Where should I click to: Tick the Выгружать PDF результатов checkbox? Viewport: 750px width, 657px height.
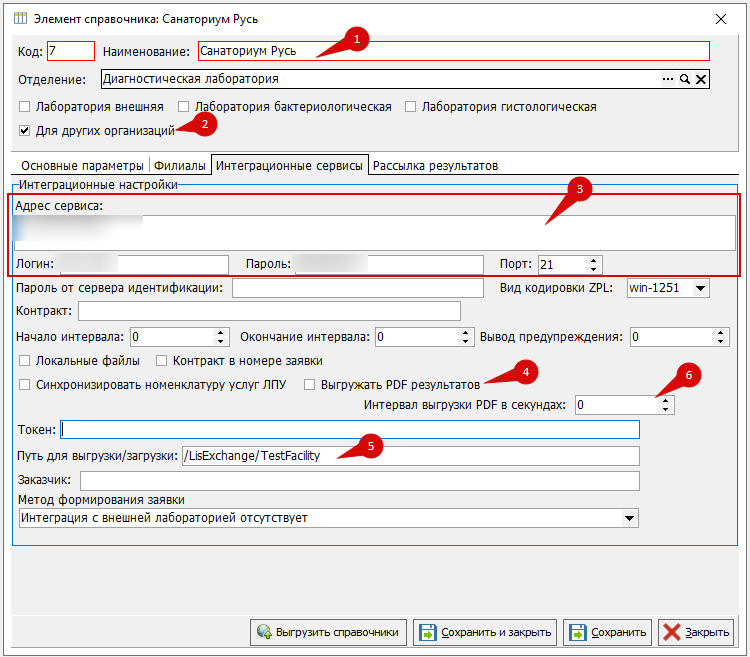click(x=311, y=384)
